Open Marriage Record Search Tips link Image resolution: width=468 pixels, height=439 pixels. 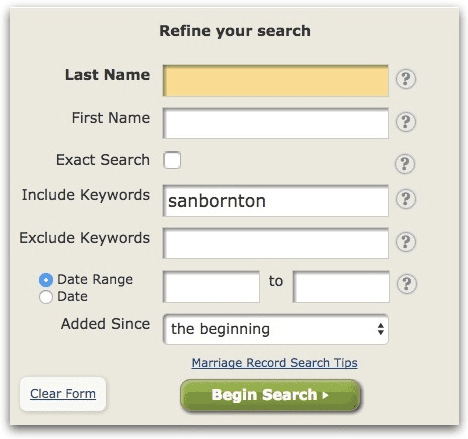[274, 363]
